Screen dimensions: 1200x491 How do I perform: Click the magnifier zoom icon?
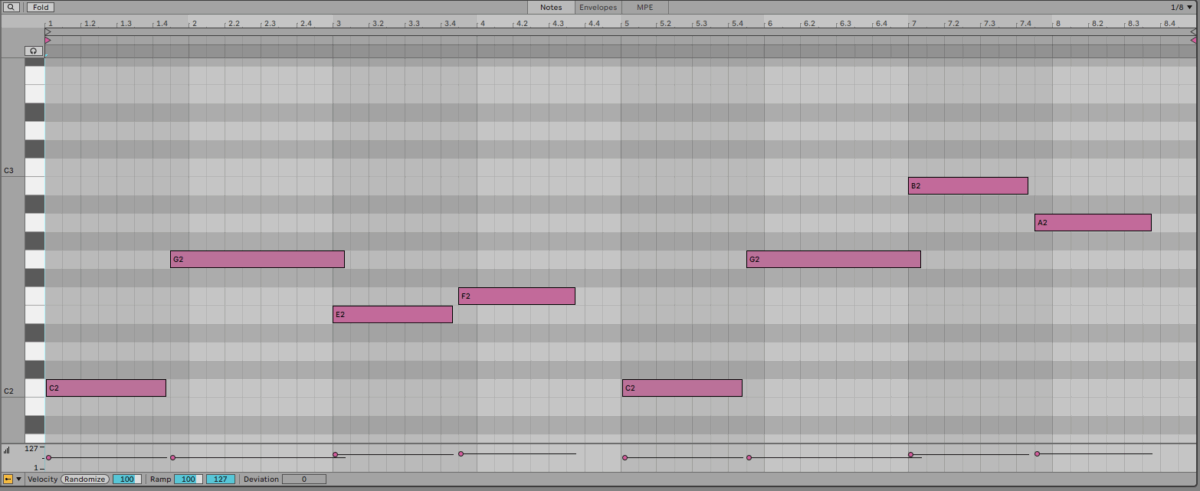pyautogui.click(x=11, y=6)
